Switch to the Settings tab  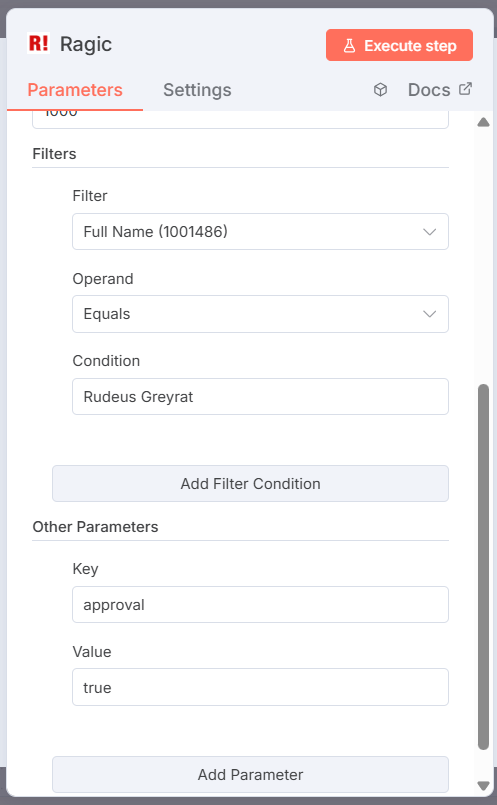[x=197, y=90]
